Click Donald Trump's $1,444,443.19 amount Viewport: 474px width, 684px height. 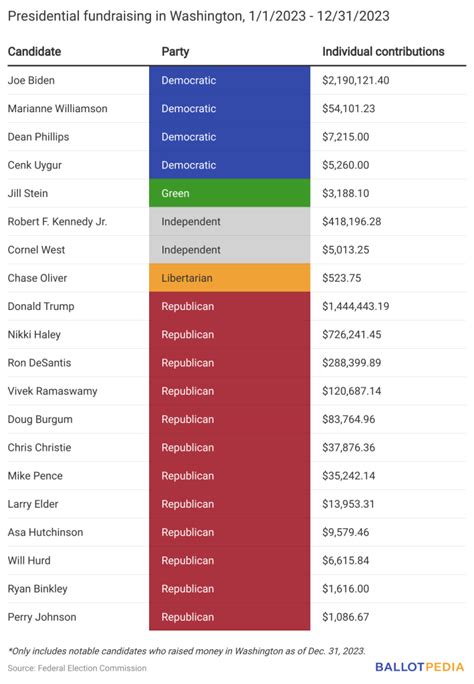(x=356, y=306)
